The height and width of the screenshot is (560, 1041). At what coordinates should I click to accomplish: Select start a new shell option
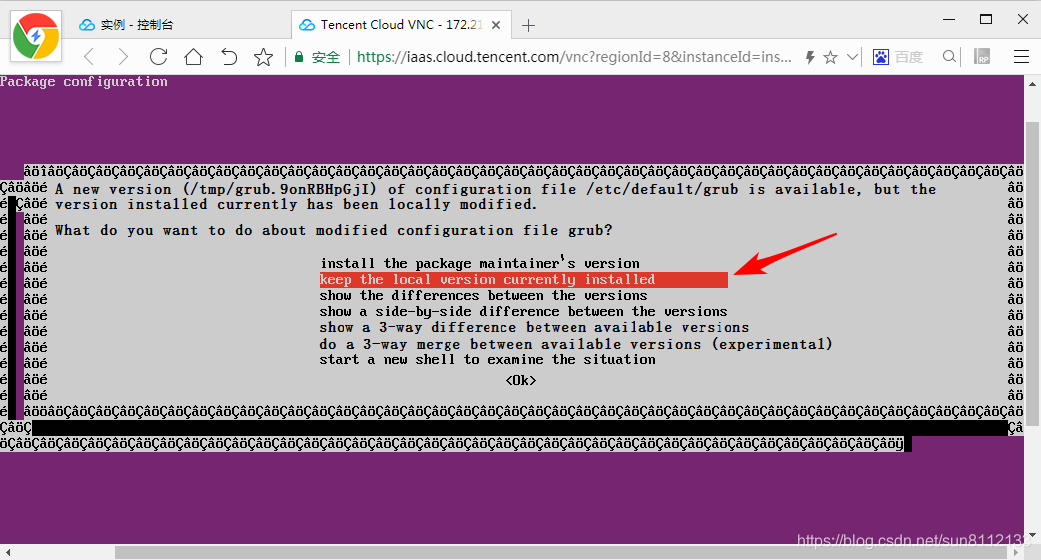[487, 359]
